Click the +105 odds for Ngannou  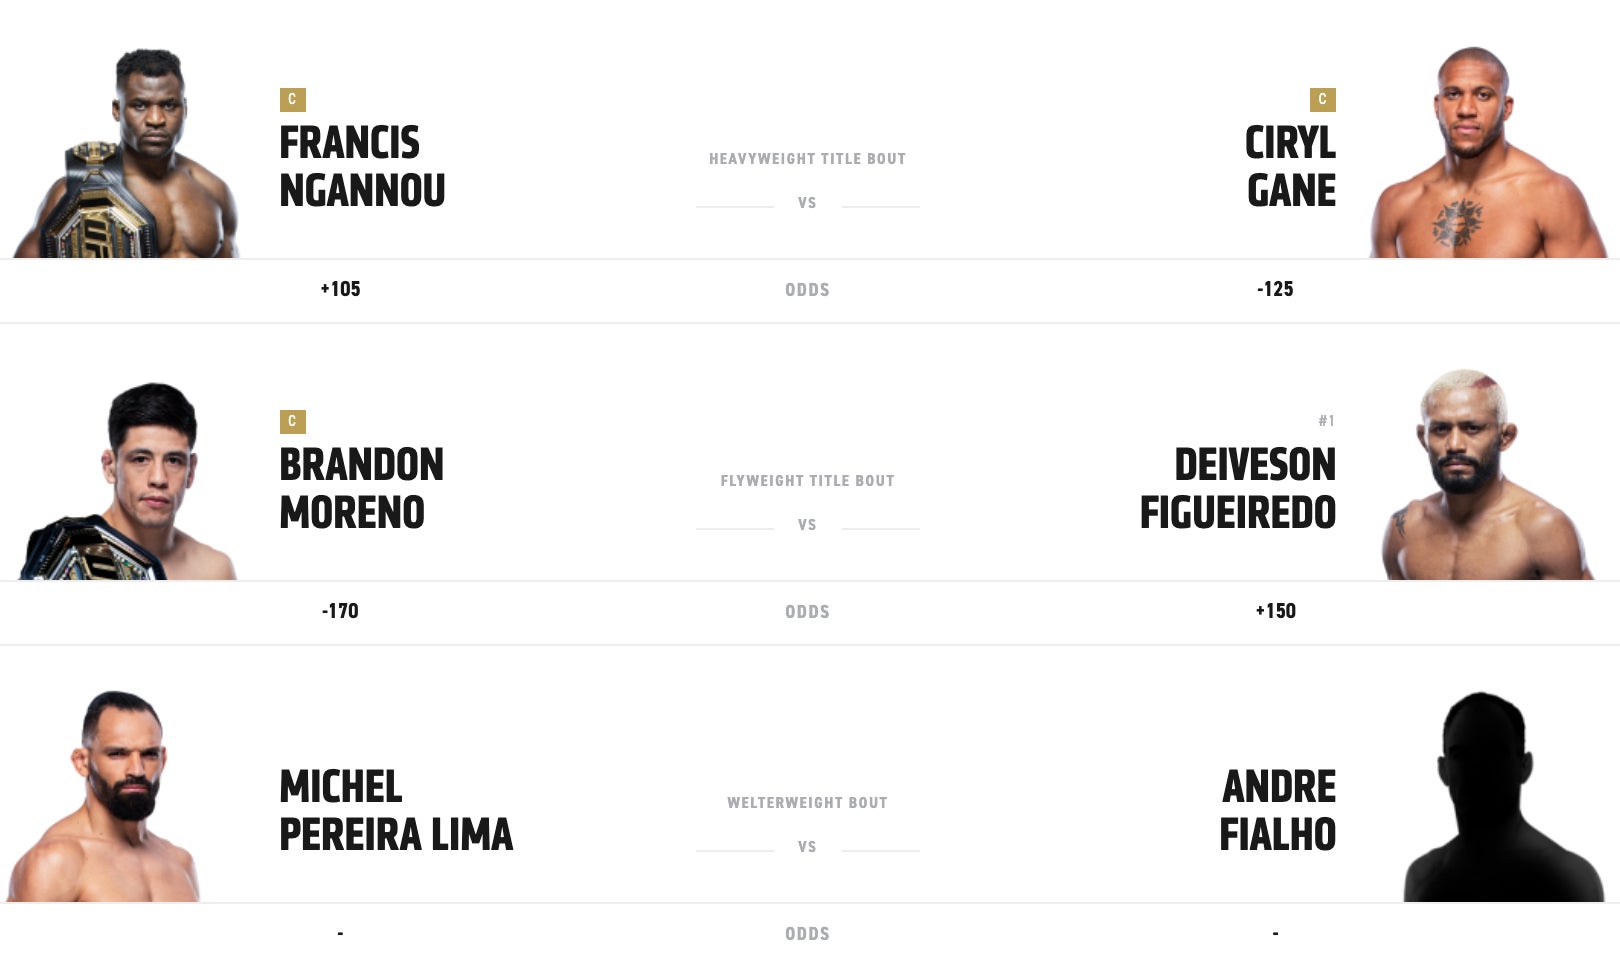340,290
